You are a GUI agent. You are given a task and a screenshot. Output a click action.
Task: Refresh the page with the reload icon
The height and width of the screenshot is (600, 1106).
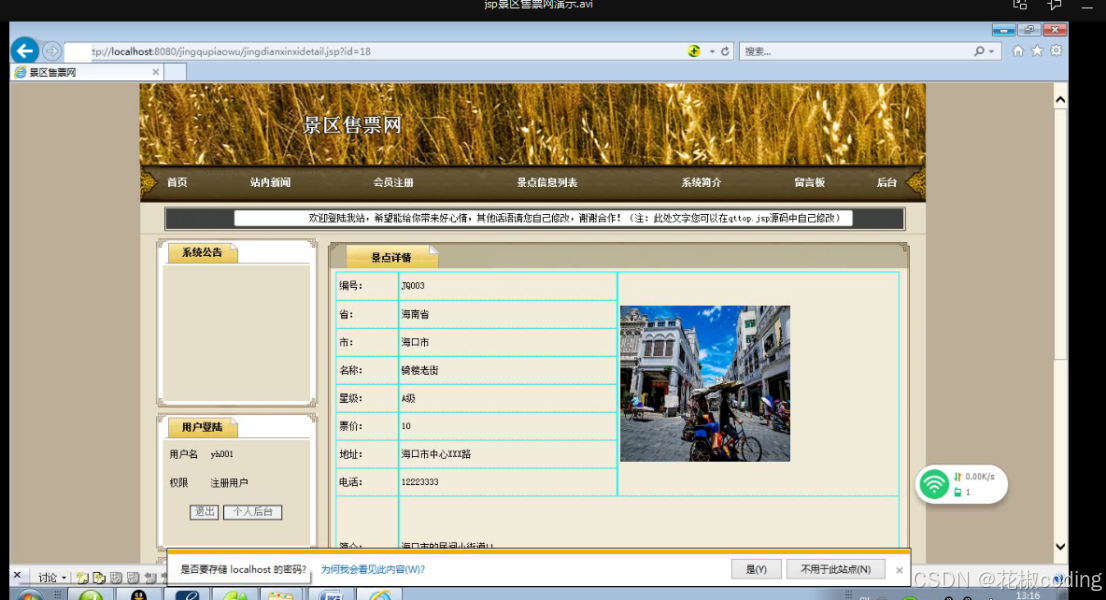725,50
